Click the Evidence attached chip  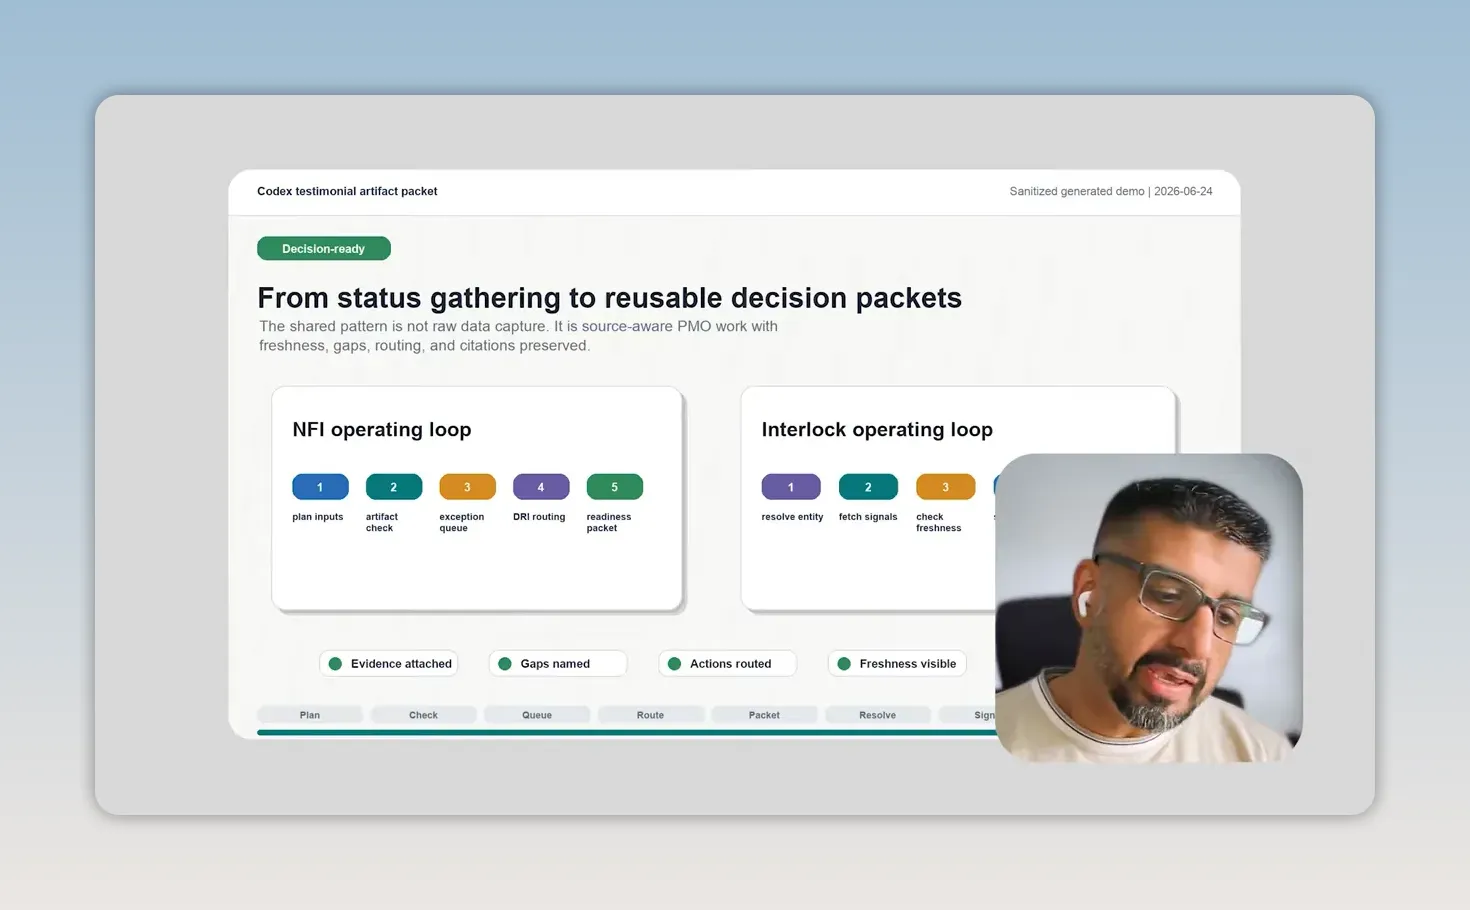coord(389,663)
